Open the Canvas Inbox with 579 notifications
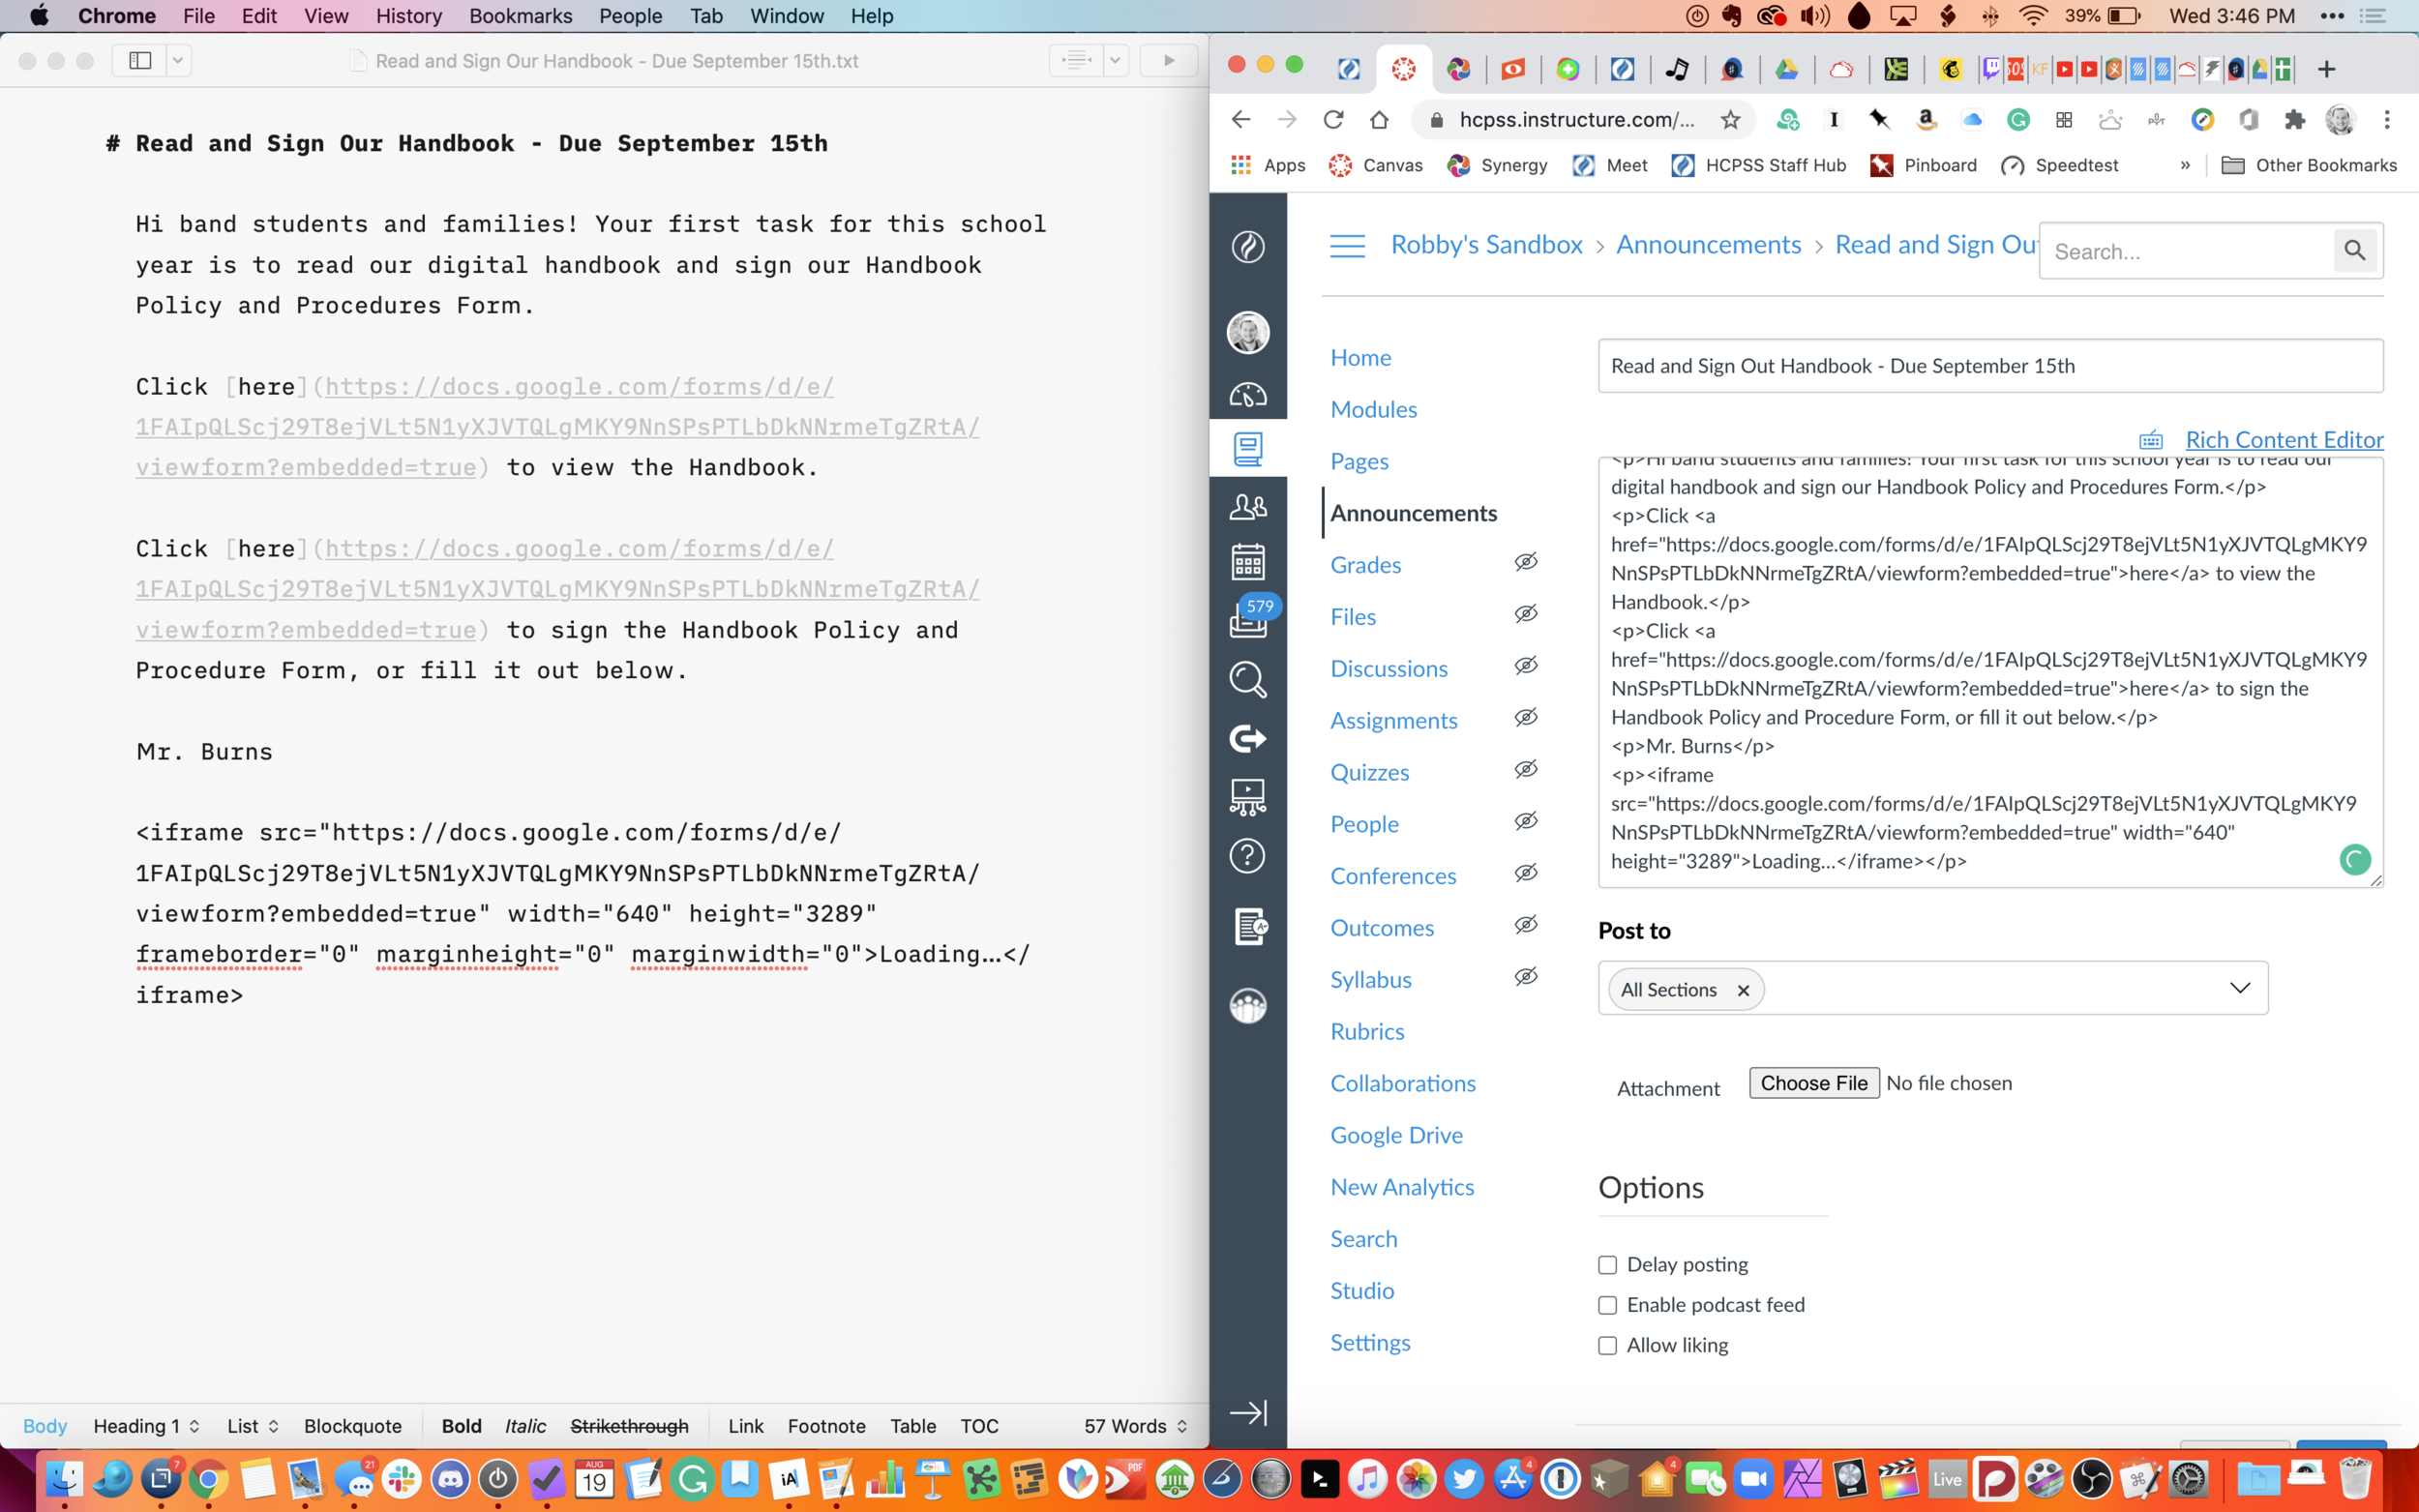 tap(1248, 620)
